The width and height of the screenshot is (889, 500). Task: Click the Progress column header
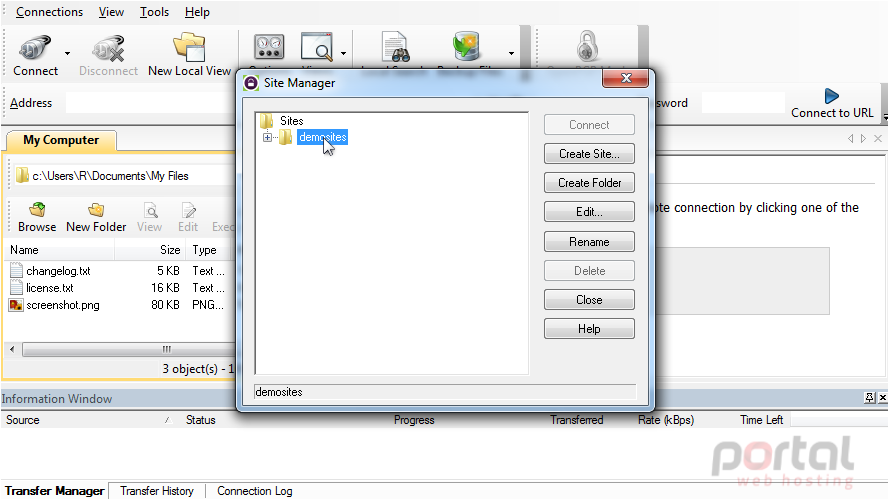point(414,420)
